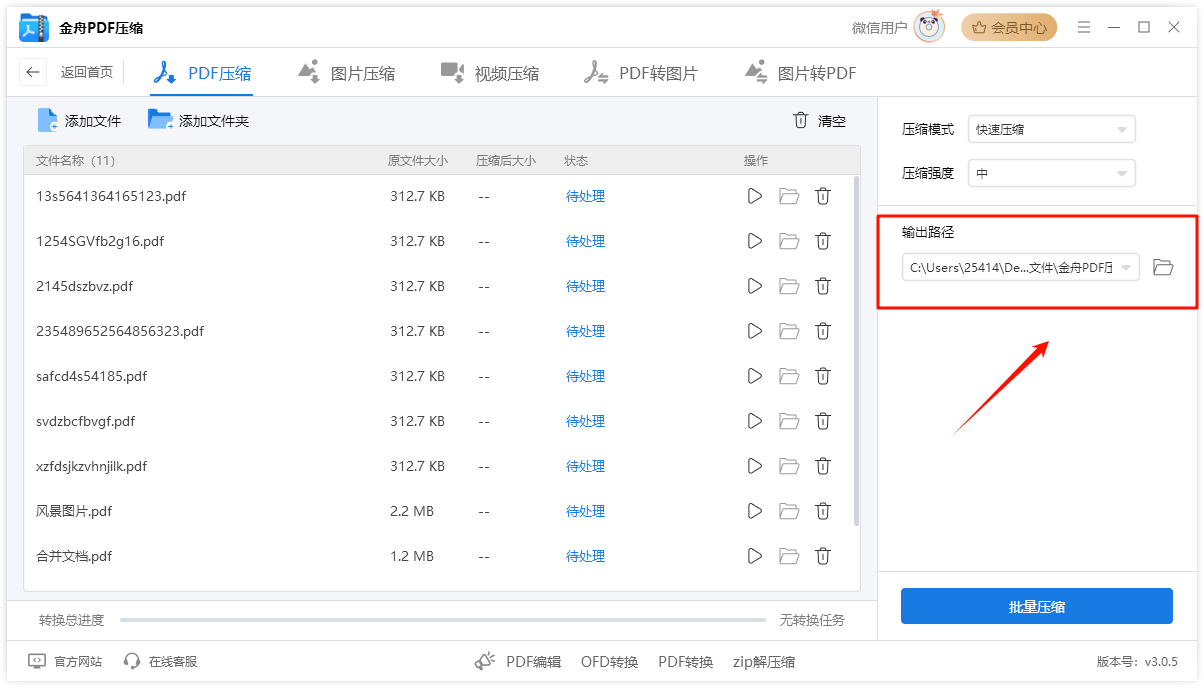Screen dimensions: 1204x688
Task: Switch to the PDF压缩 tab
Action: click(201, 73)
